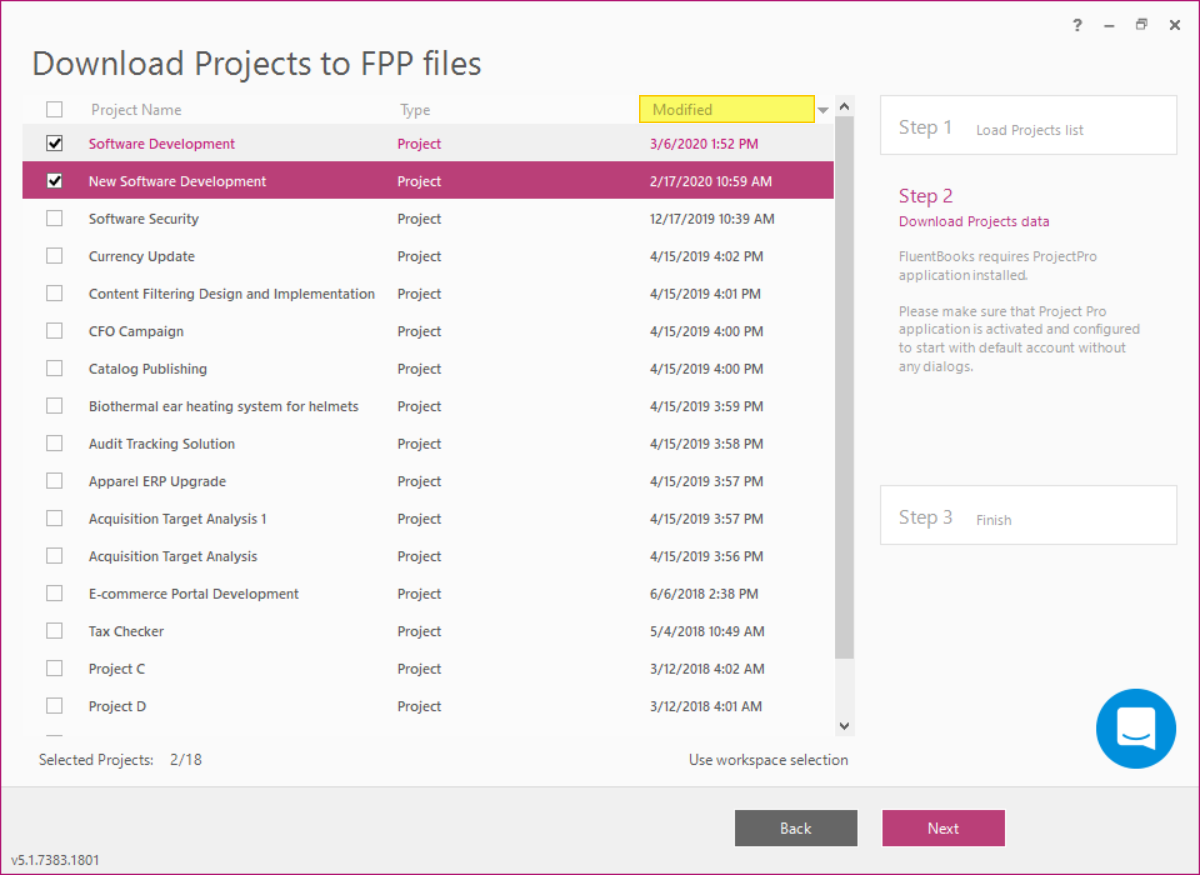The height and width of the screenshot is (875, 1200).
Task: Sort by the Modified column header
Action: tap(727, 109)
